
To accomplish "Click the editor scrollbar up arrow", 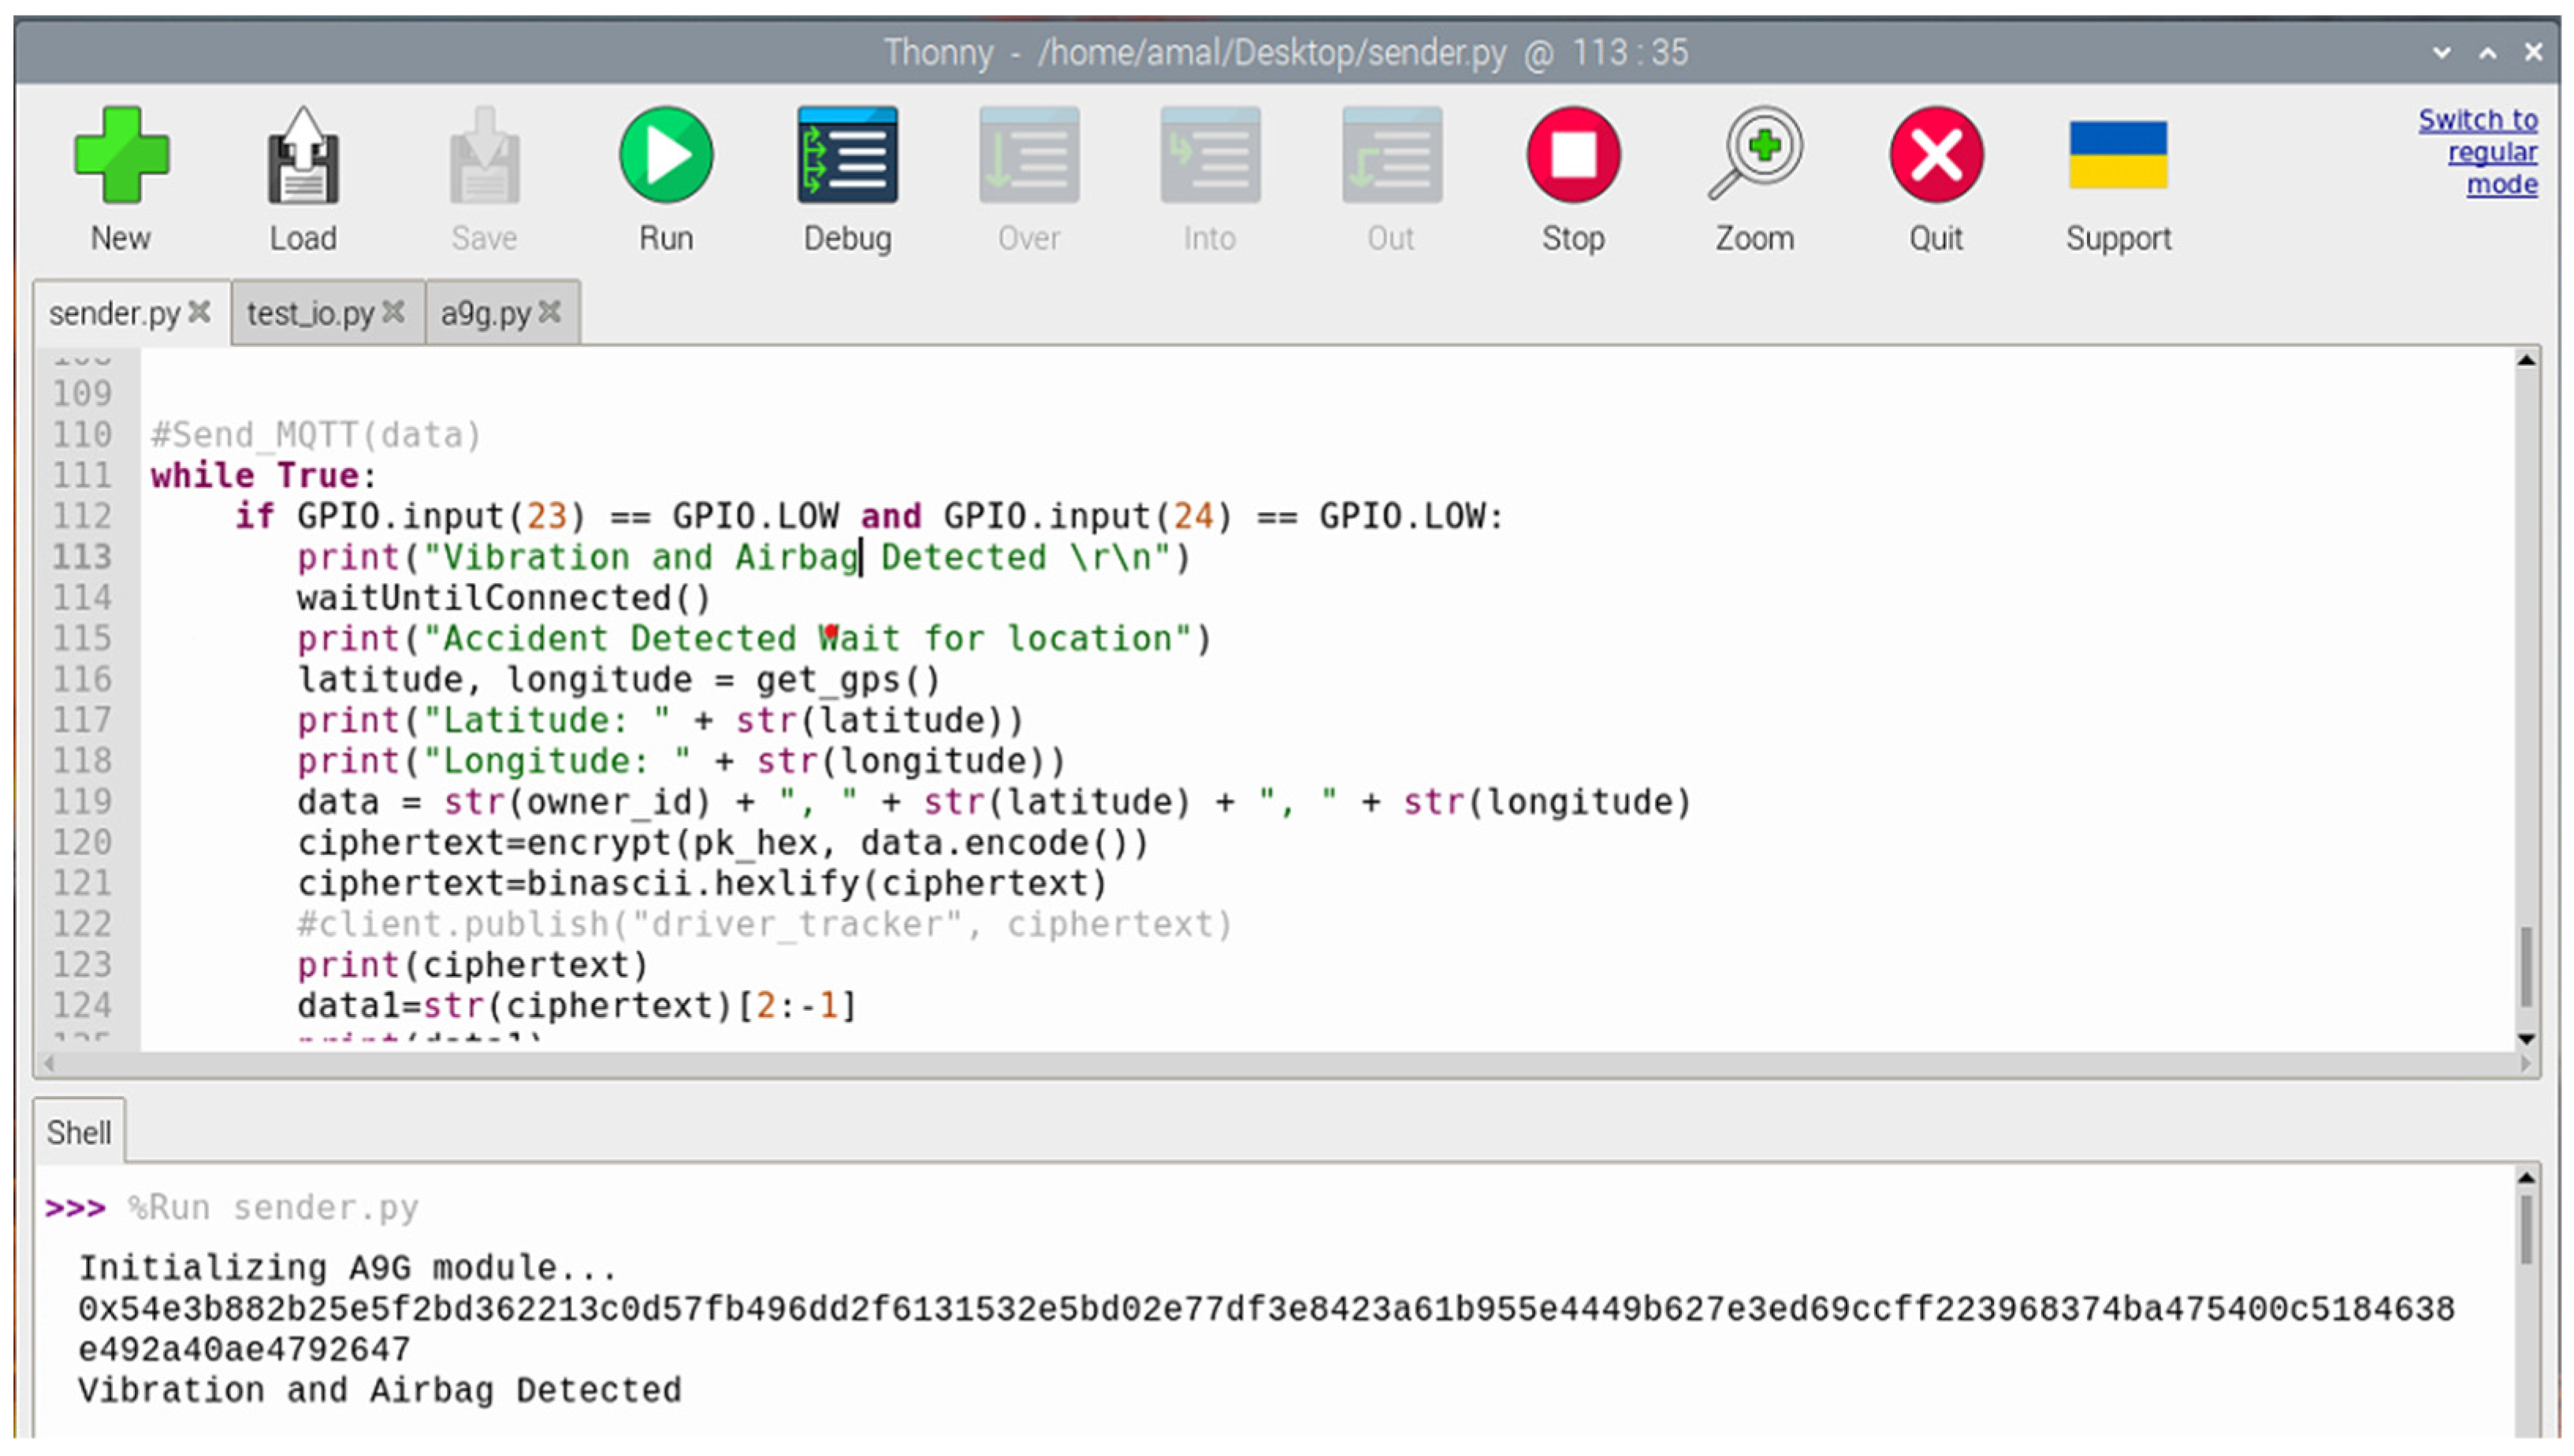I will point(2526,361).
